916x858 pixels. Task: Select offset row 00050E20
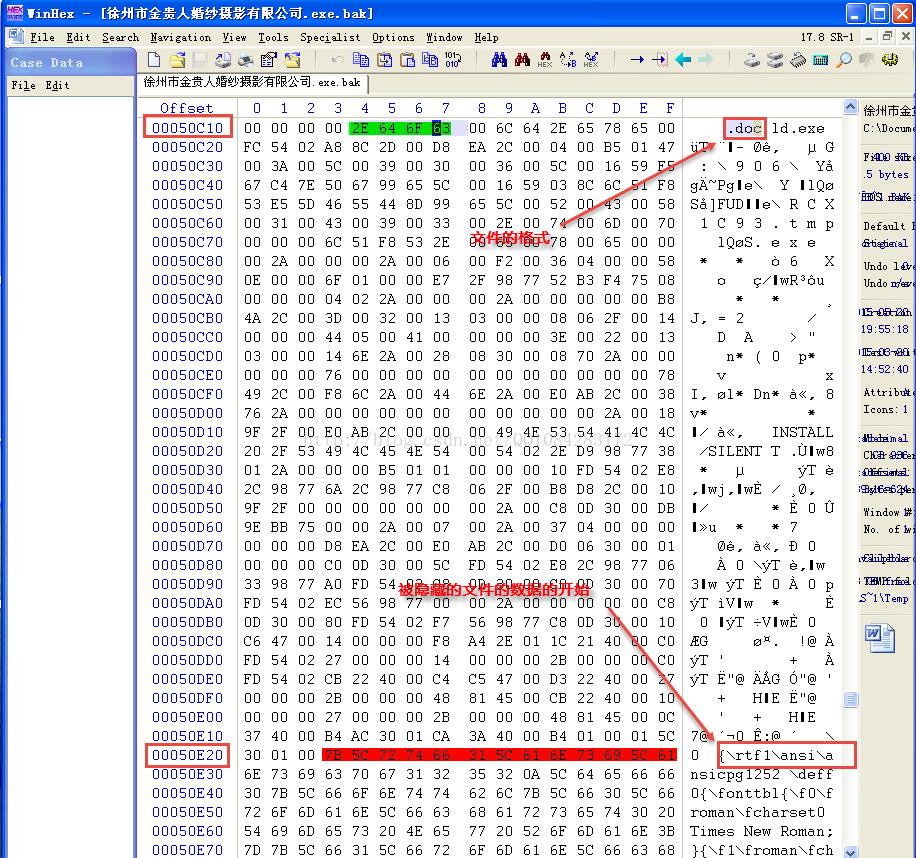click(x=188, y=755)
